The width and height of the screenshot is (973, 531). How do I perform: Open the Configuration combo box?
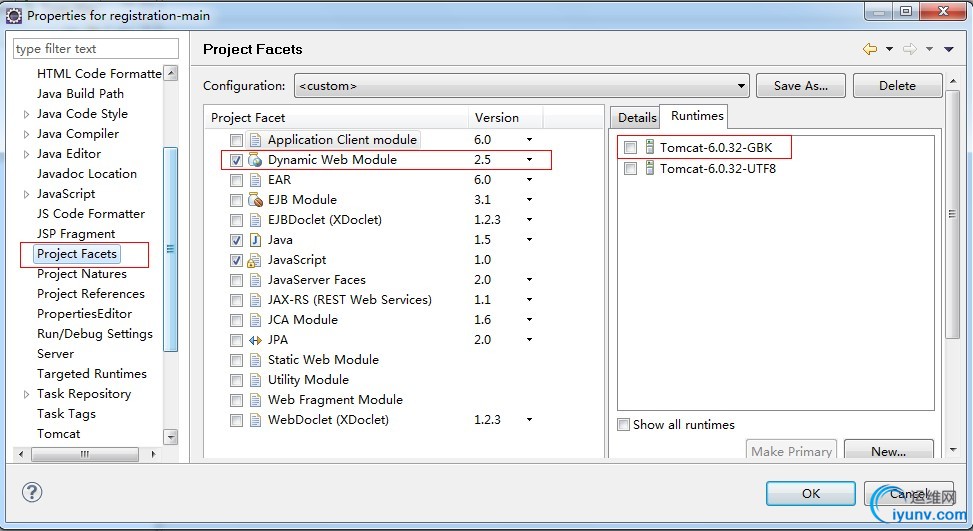point(521,86)
